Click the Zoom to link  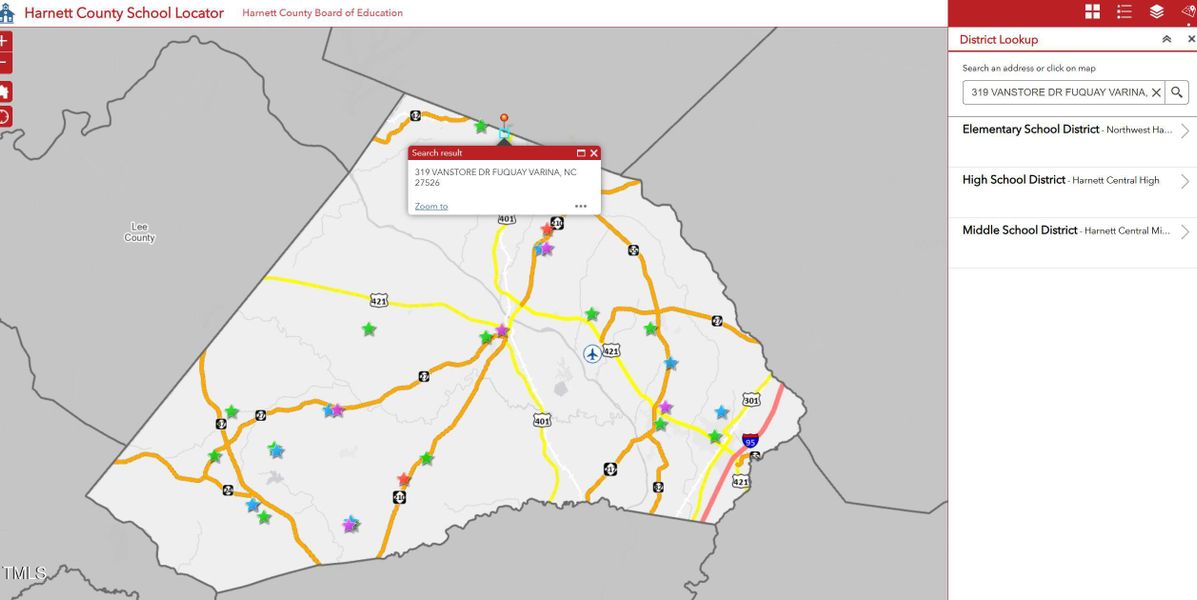431,206
